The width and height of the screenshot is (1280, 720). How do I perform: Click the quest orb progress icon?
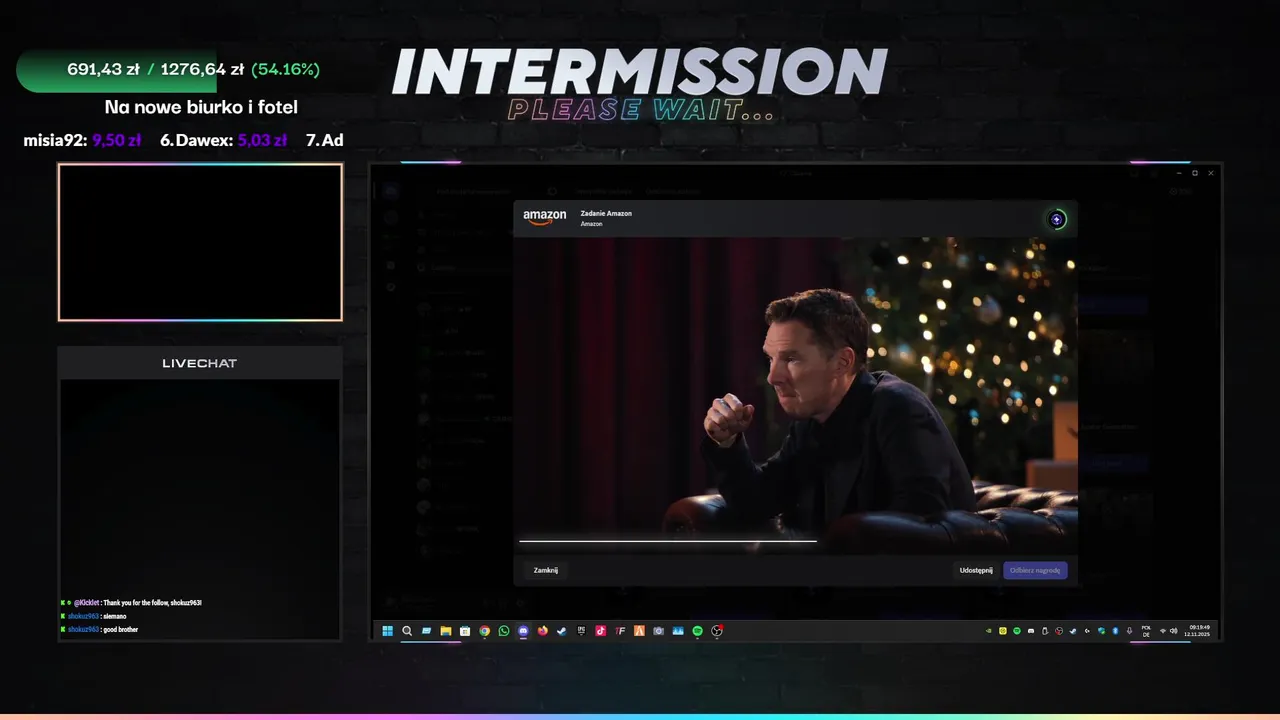(1056, 220)
